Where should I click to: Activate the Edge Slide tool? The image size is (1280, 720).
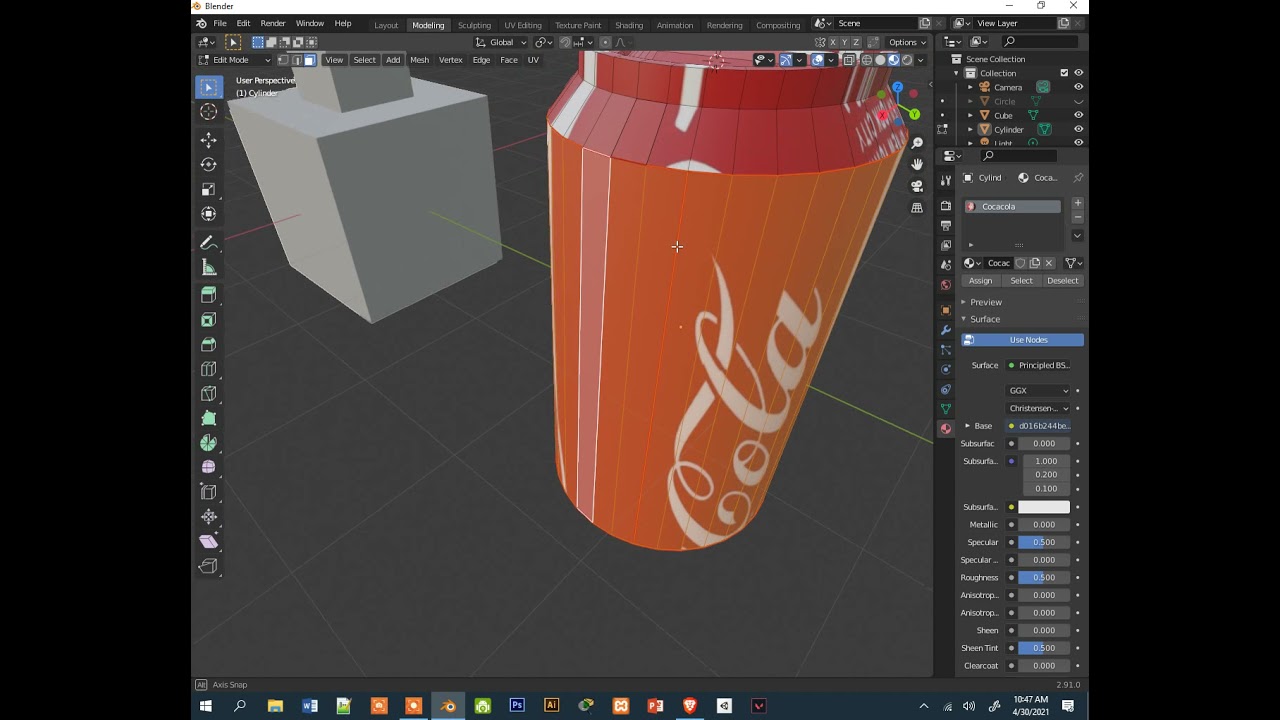pyautogui.click(x=208, y=492)
